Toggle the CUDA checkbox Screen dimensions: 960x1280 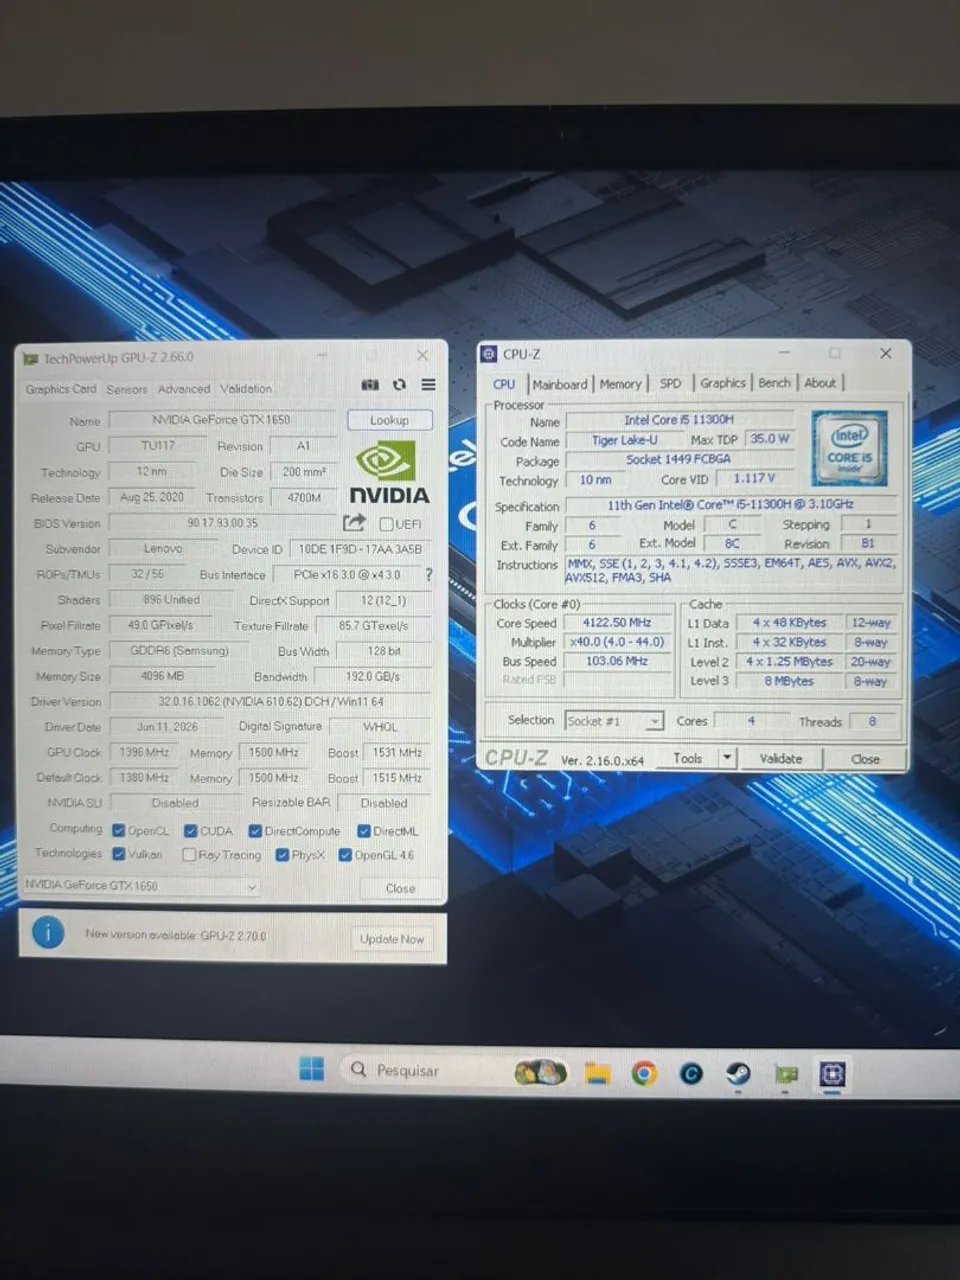click(191, 830)
